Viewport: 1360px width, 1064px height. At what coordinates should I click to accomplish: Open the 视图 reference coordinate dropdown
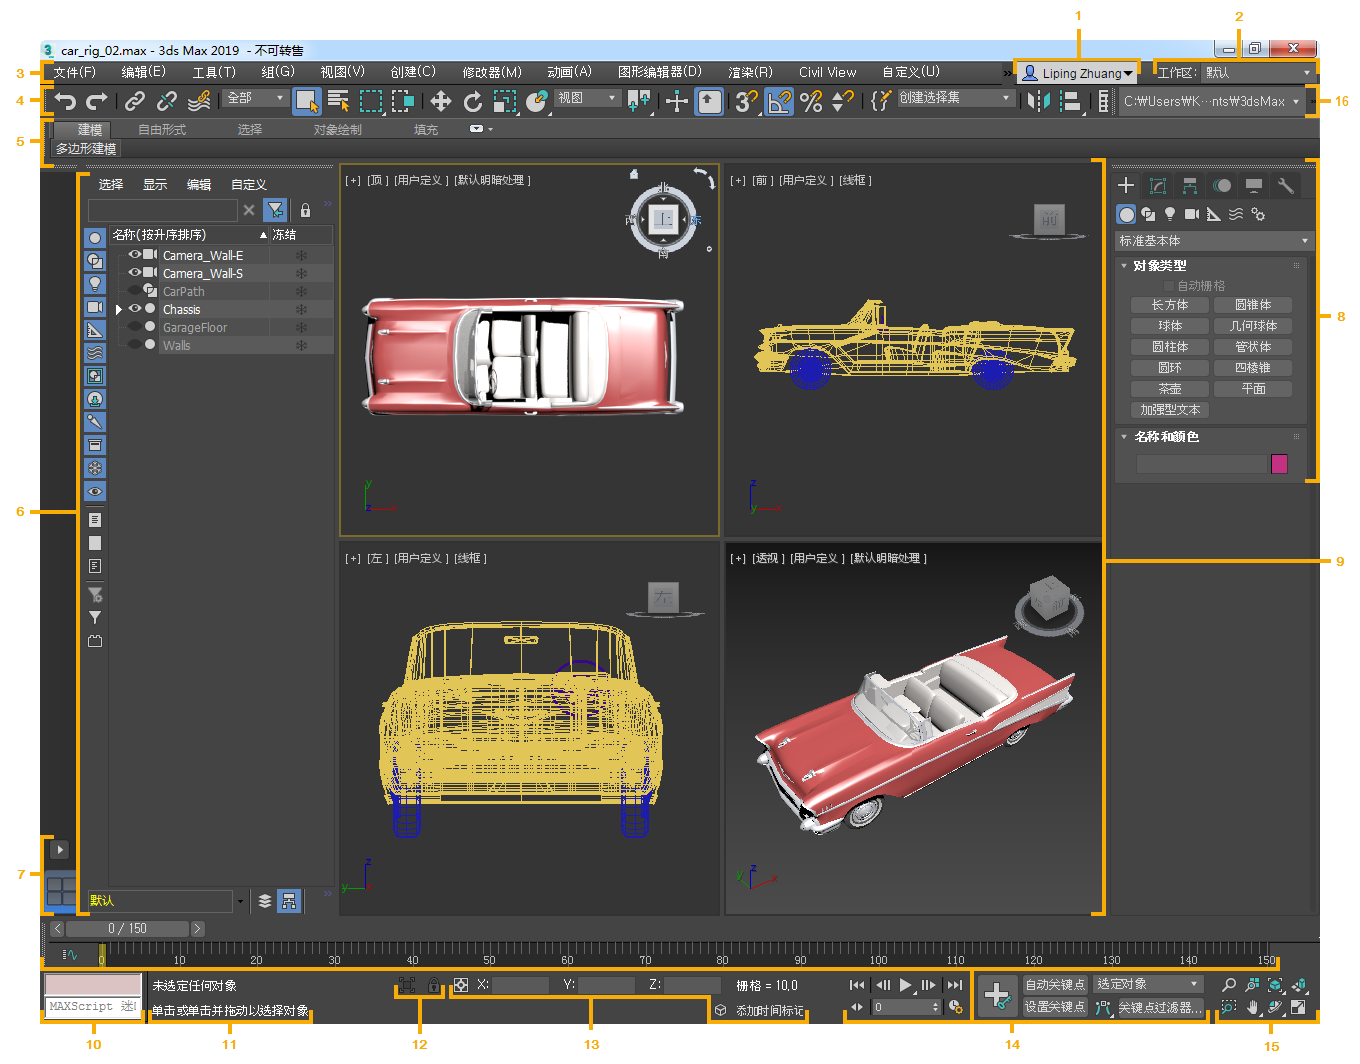[587, 98]
